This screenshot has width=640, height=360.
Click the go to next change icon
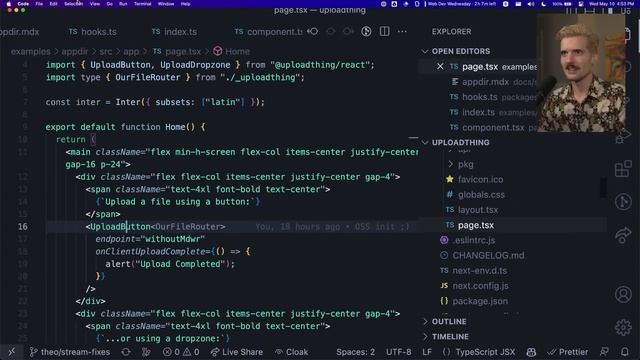[x=348, y=31]
